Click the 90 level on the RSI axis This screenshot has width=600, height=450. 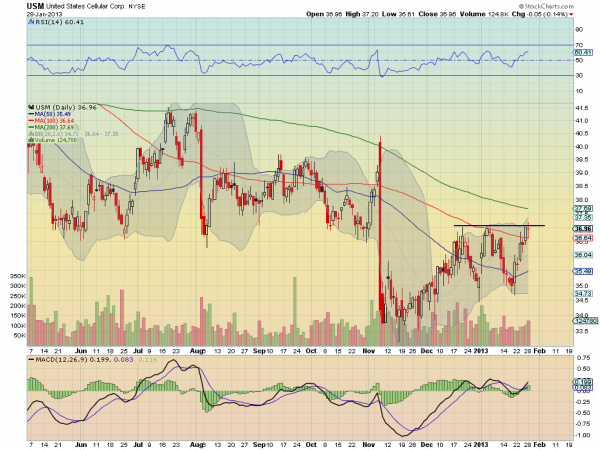[x=579, y=29]
